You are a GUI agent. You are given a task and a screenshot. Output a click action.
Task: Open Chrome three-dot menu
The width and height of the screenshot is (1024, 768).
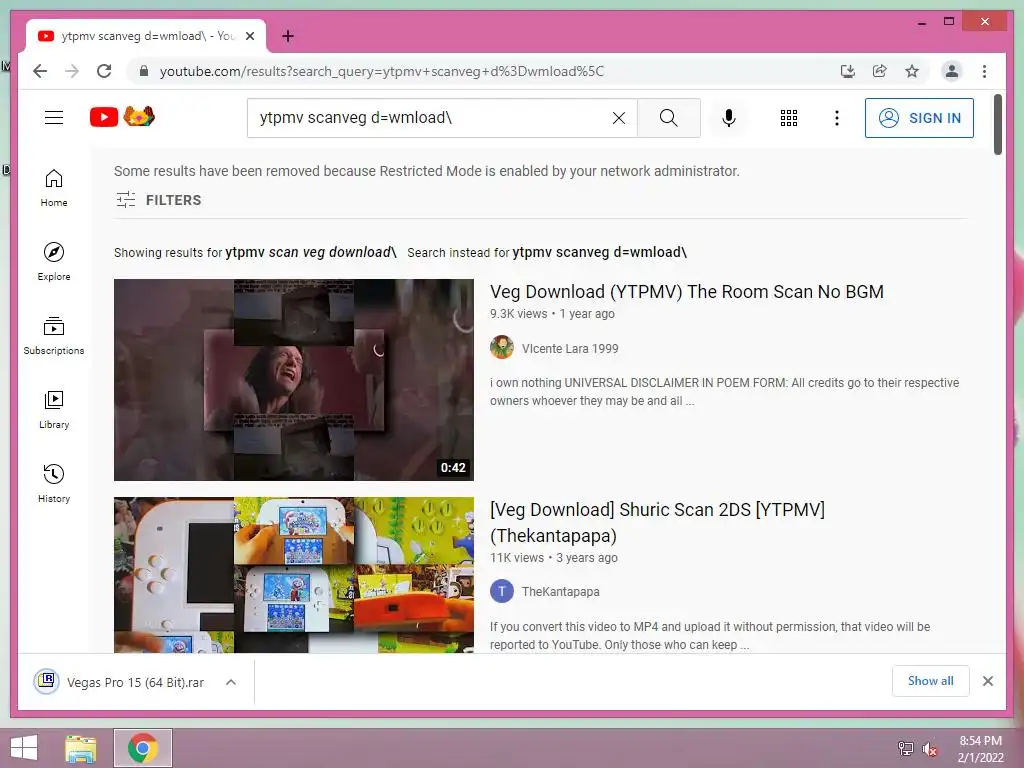[984, 71]
